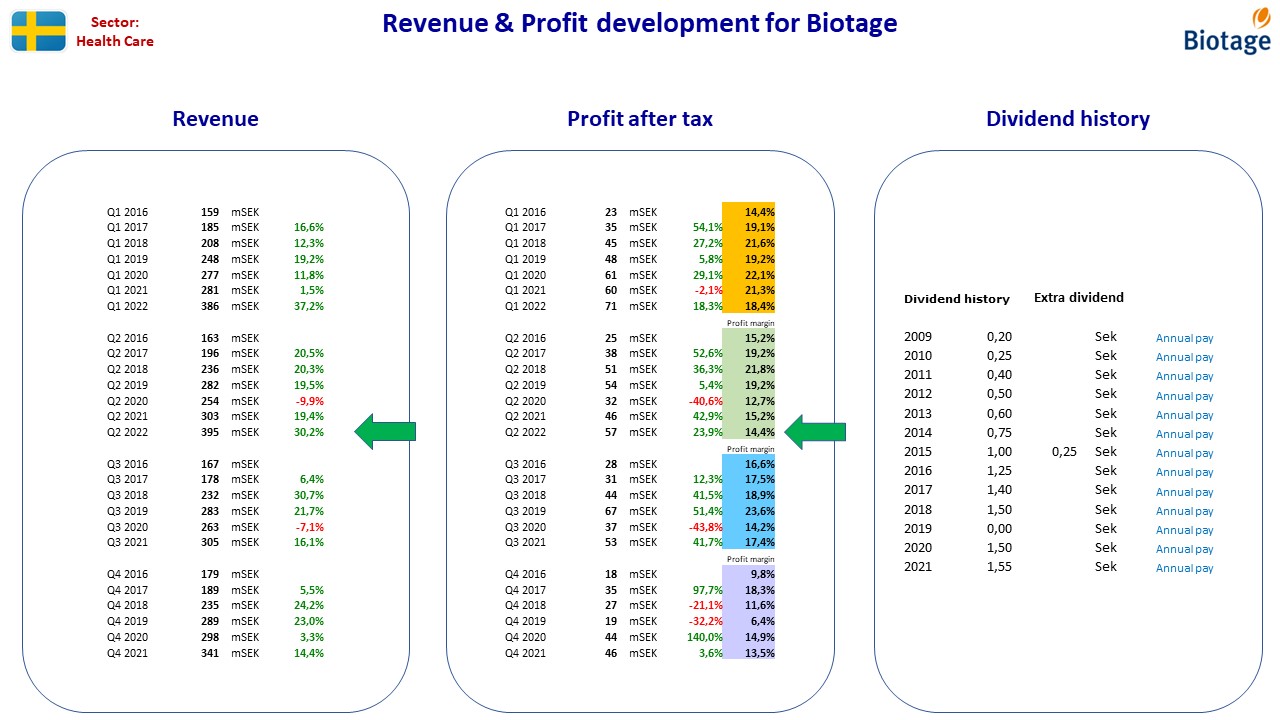Click the Annual pay link for 2009
1280x720 pixels.
pos(1185,338)
